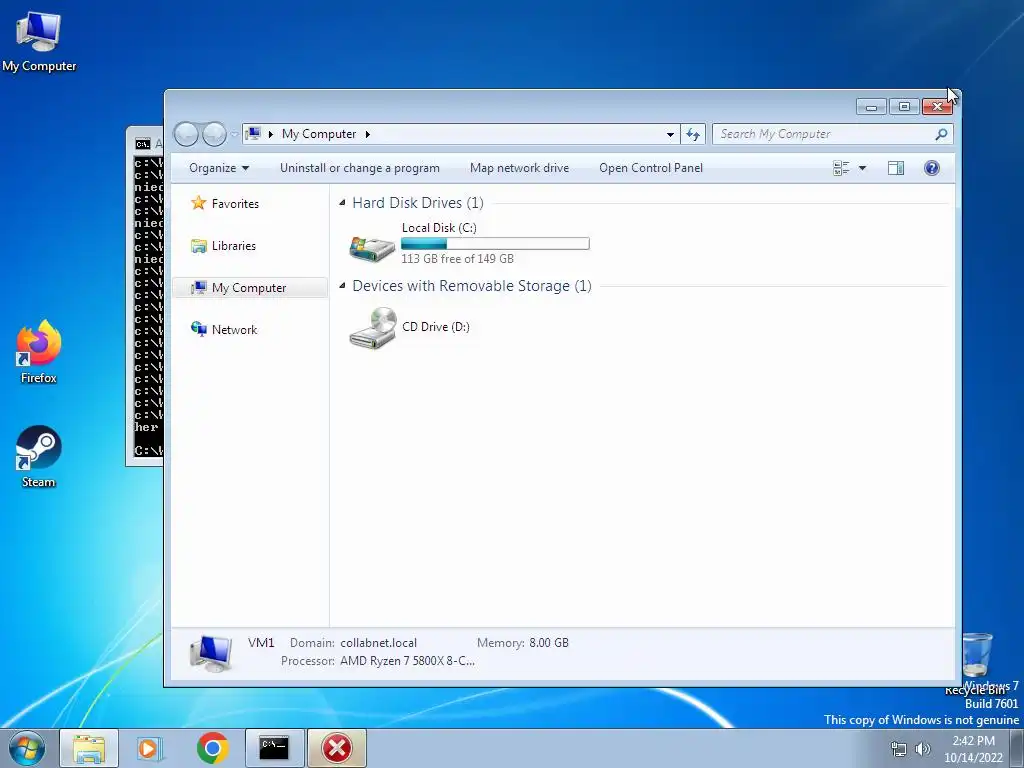Click the VM1 computer icon in details pane
This screenshot has width=1024, height=768.
click(210, 654)
